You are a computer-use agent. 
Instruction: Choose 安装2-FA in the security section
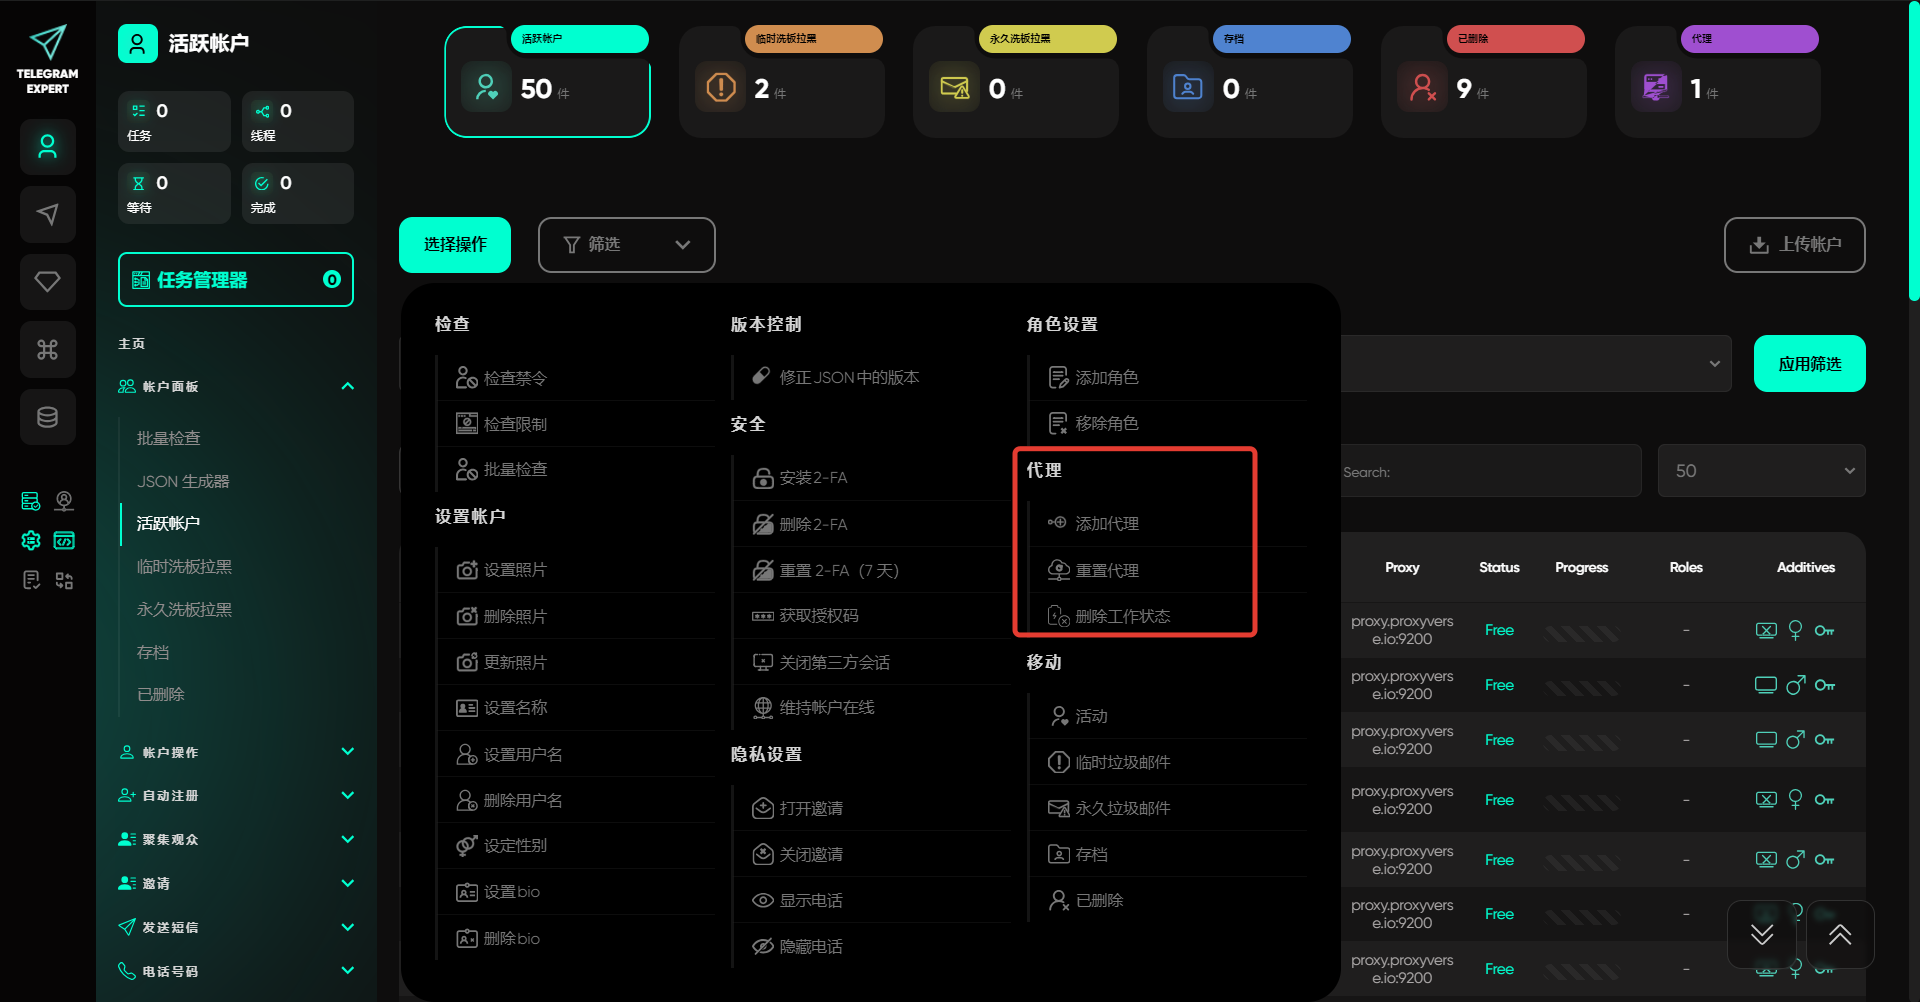click(x=813, y=478)
